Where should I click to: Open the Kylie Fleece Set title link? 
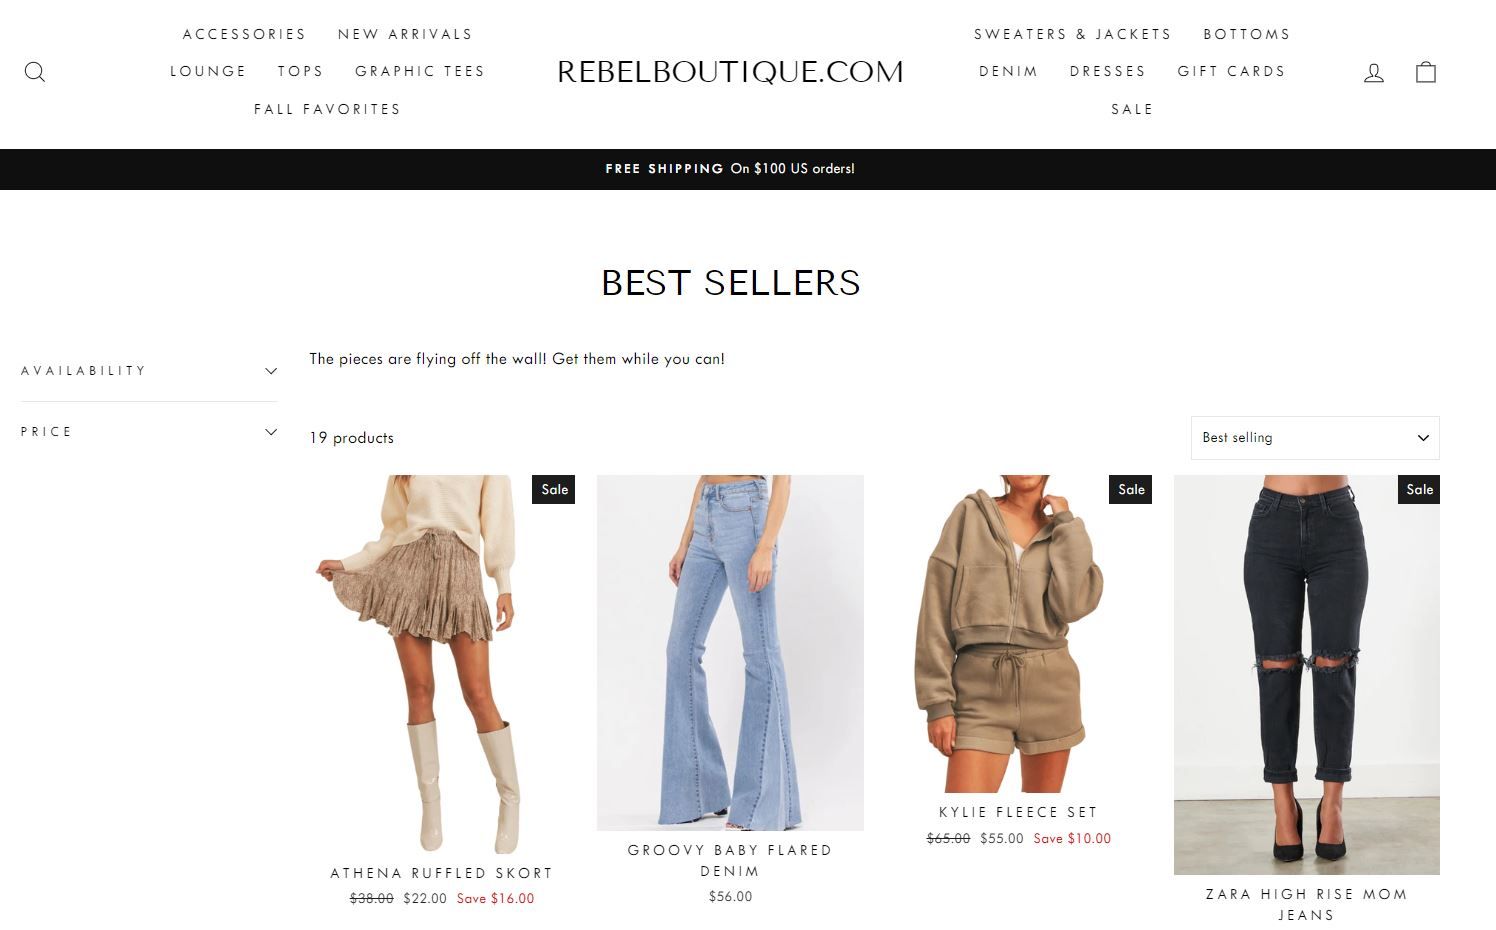tap(1018, 812)
